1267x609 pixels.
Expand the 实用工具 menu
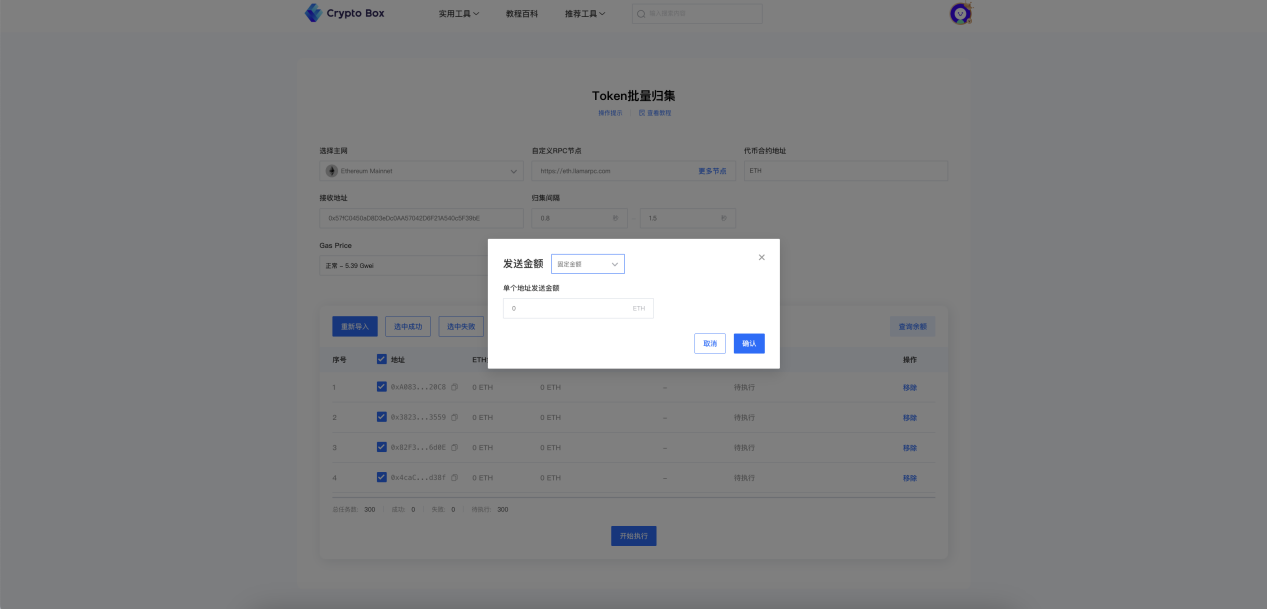pos(458,14)
